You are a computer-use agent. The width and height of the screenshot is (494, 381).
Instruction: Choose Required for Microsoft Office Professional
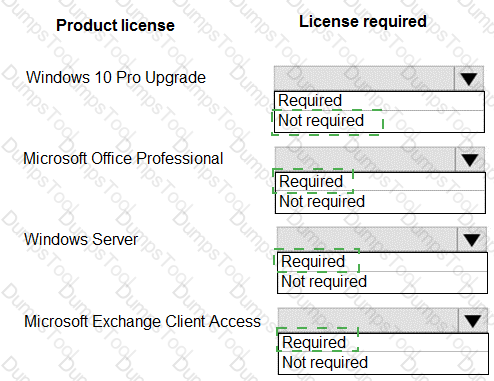click(x=380, y=182)
